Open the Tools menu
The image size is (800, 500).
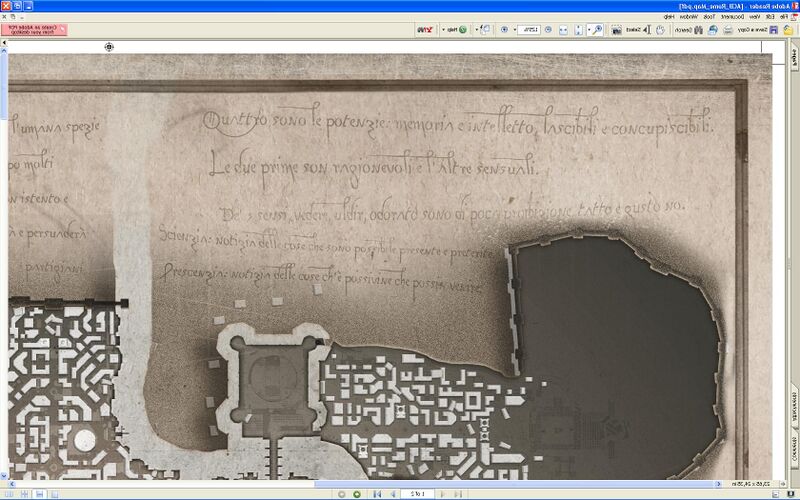coord(709,17)
